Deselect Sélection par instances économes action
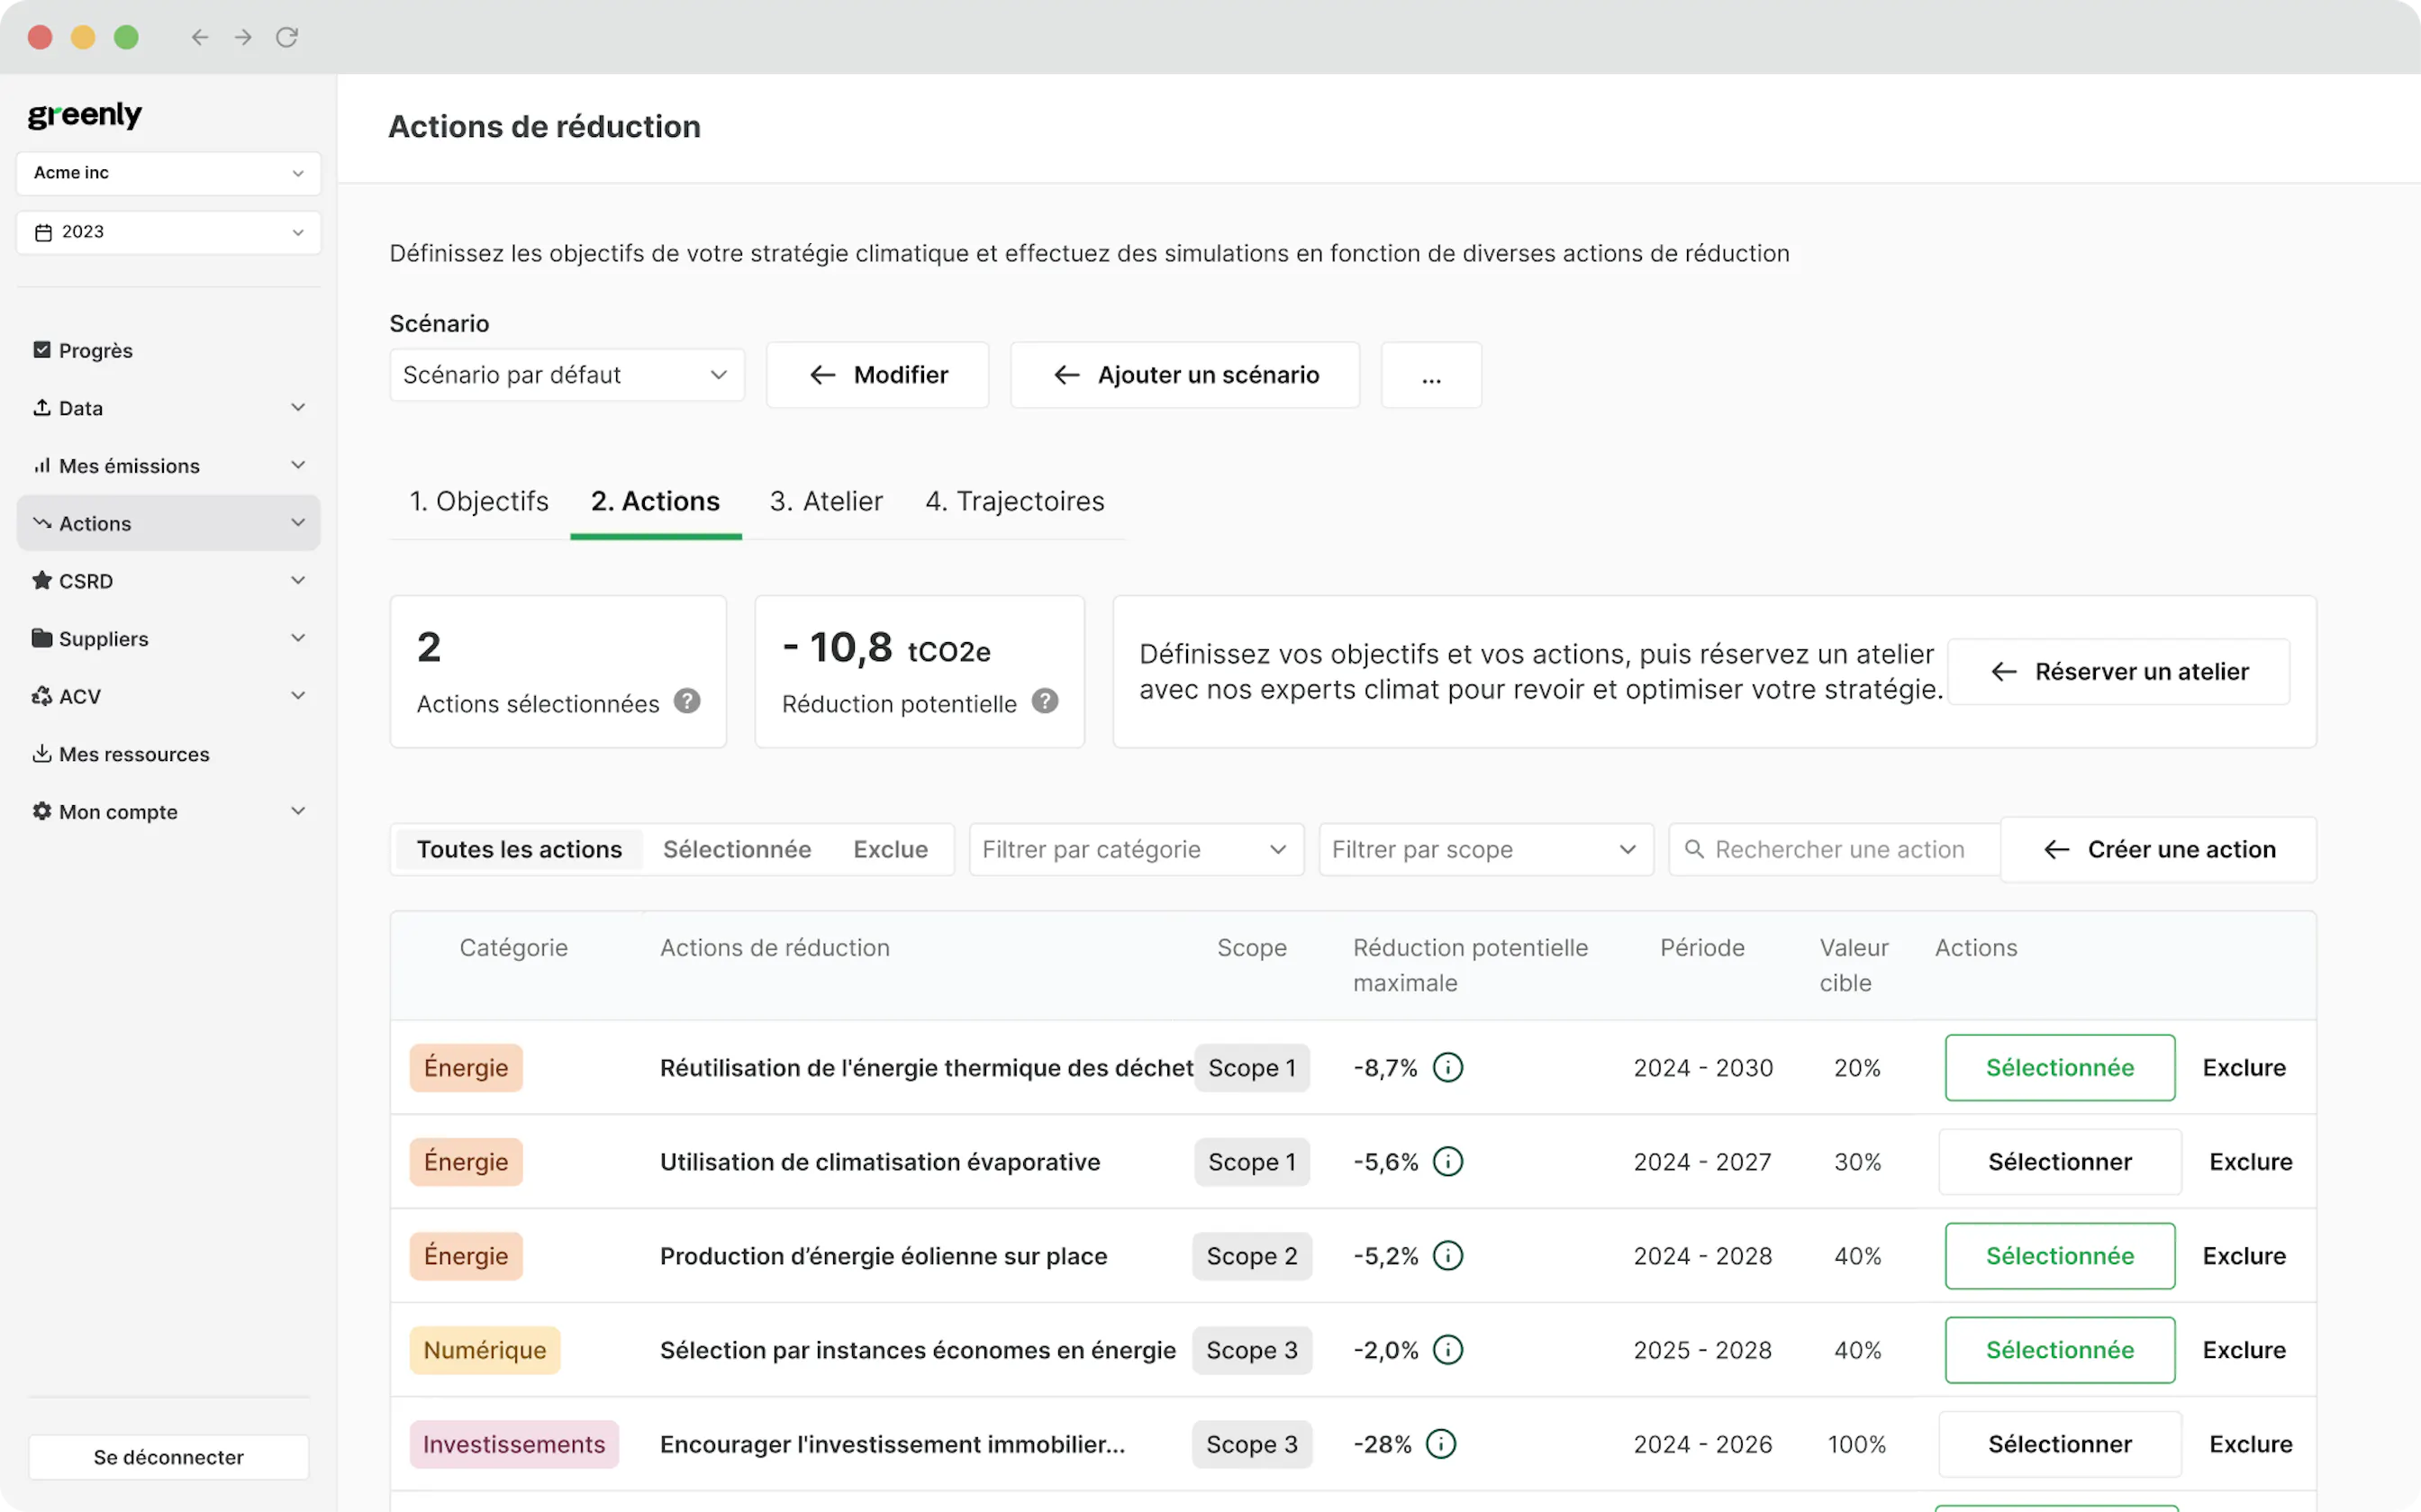2421x1512 pixels. [x=2060, y=1349]
